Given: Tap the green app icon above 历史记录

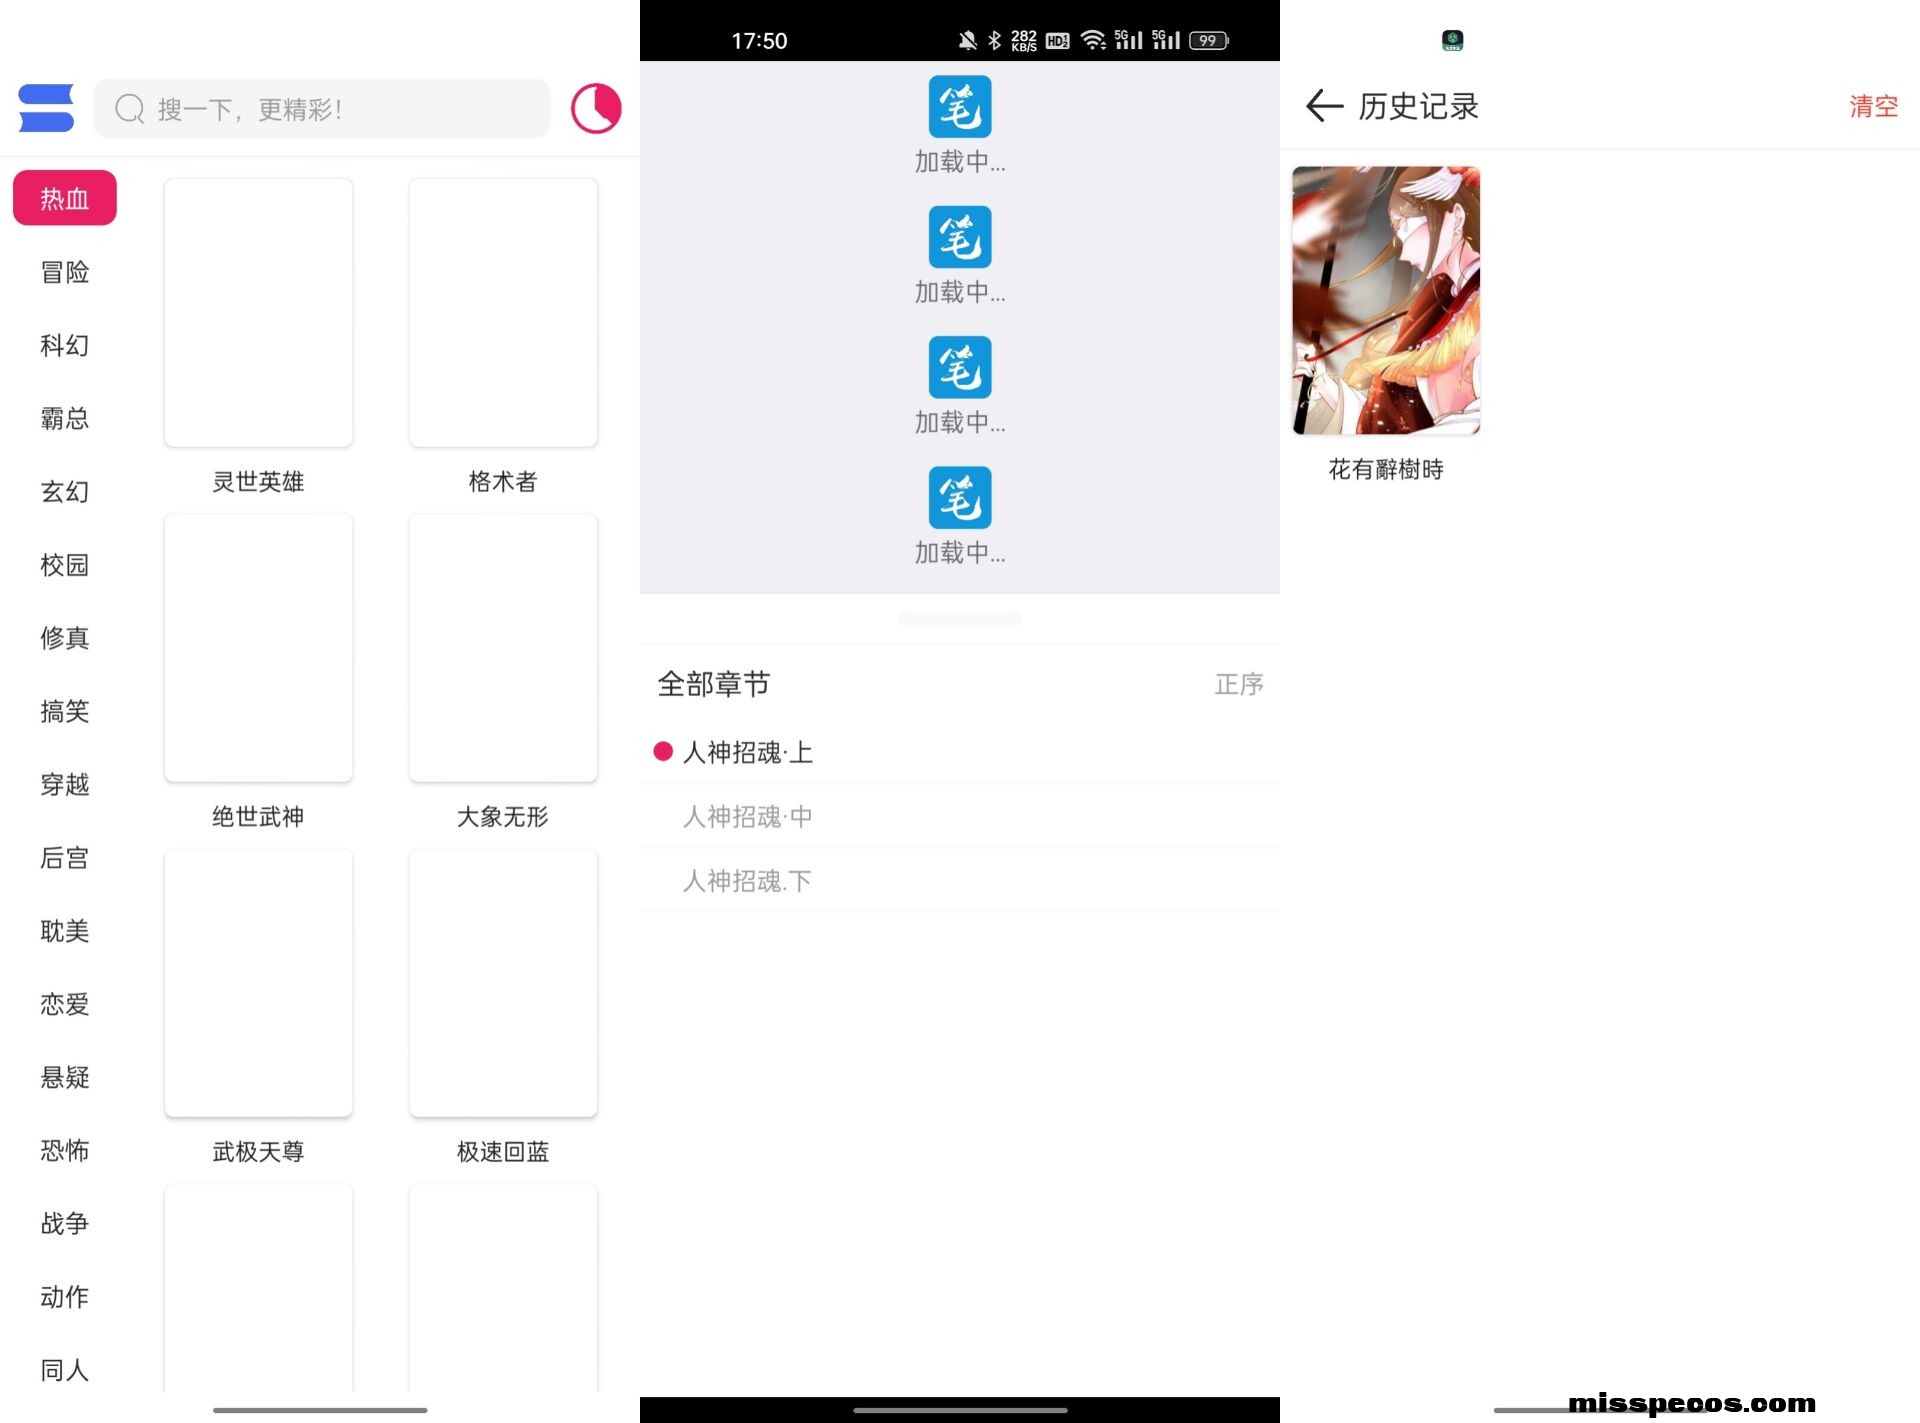Looking at the screenshot, I should click(x=1452, y=40).
